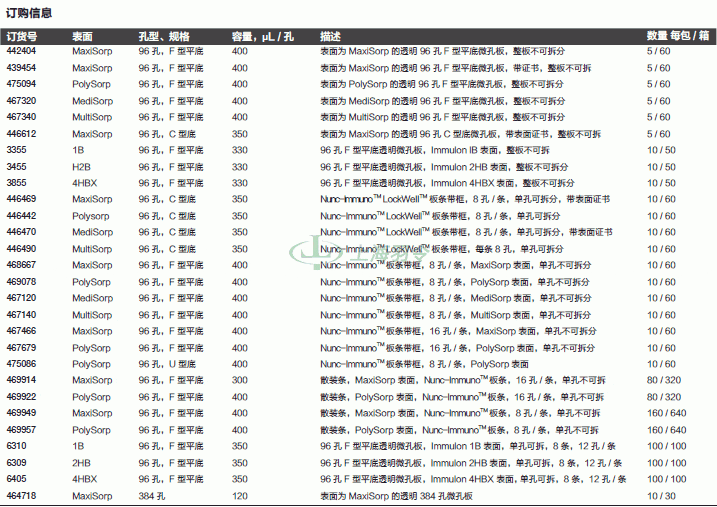Click quantity 80 / 320 in row 469914
This screenshot has width=717, height=507.
click(x=664, y=380)
